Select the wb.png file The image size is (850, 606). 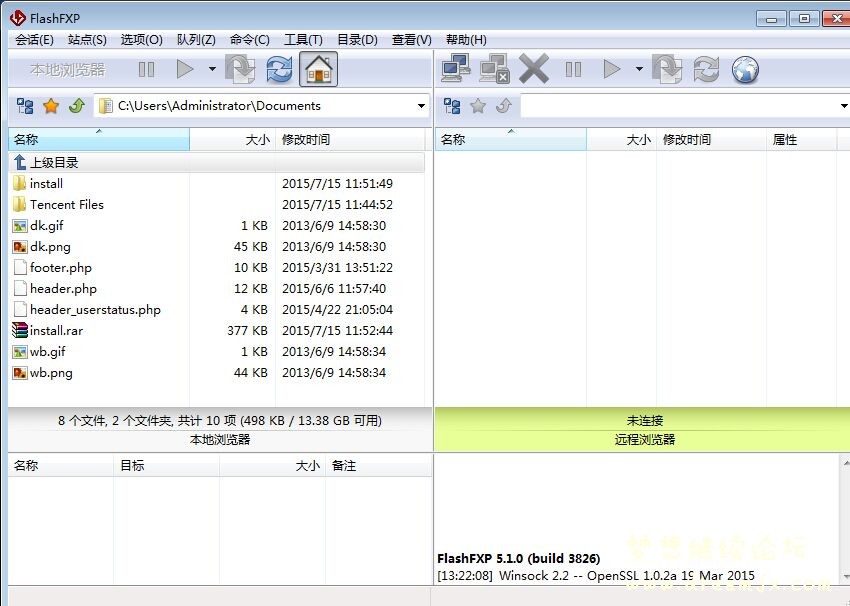[x=216, y=372]
